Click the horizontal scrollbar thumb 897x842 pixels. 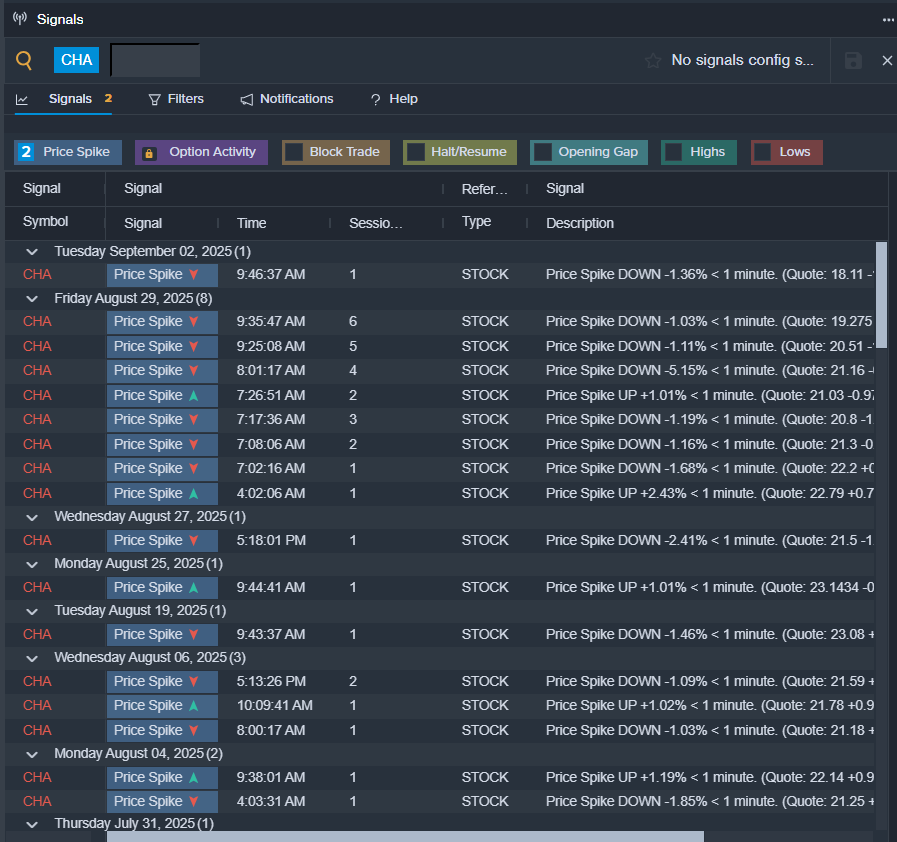[x=405, y=836]
